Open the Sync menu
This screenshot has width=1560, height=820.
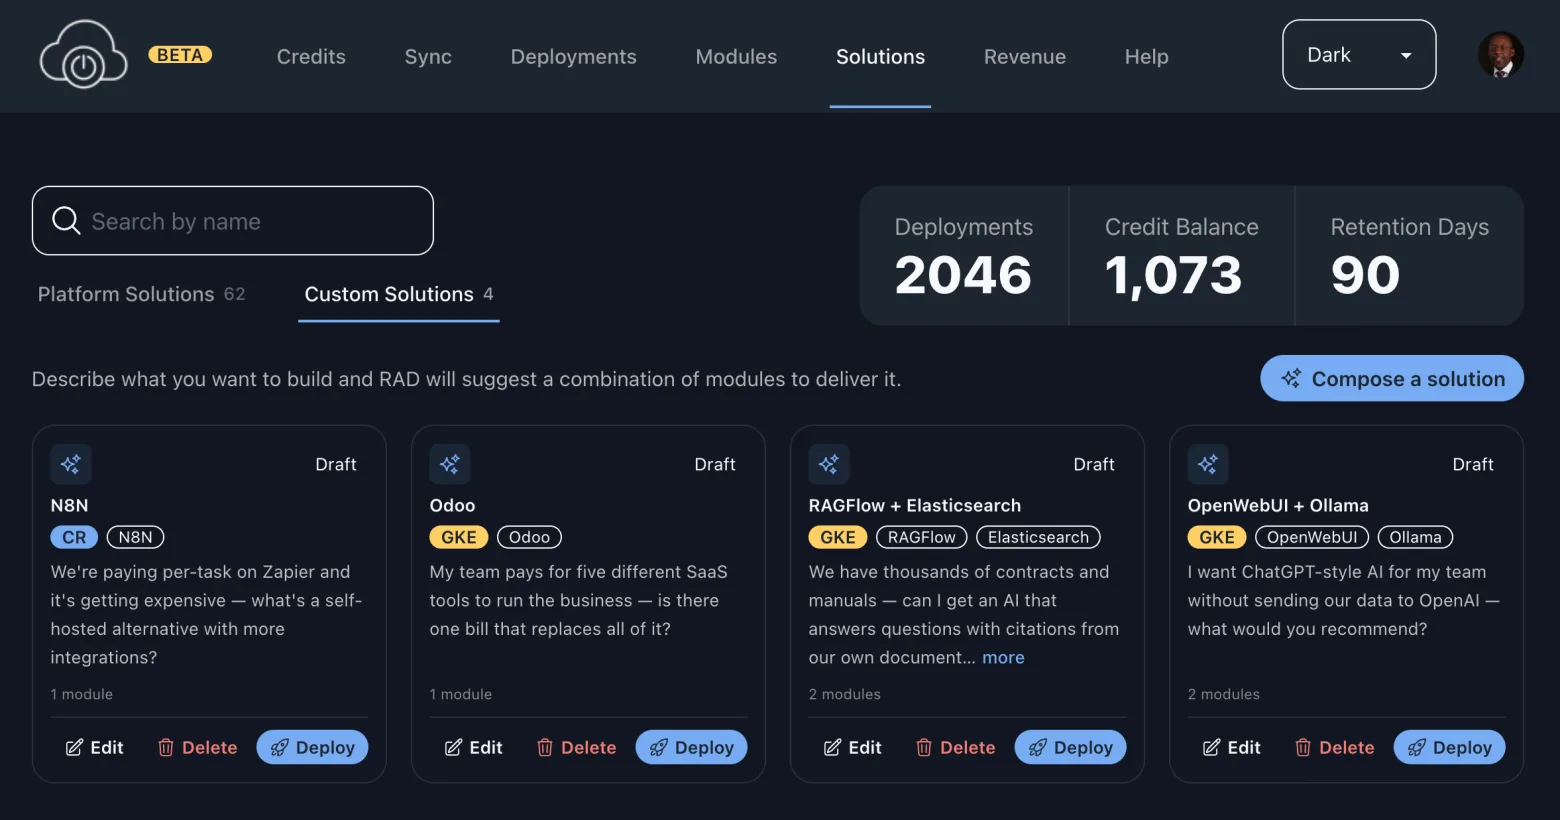(x=428, y=57)
